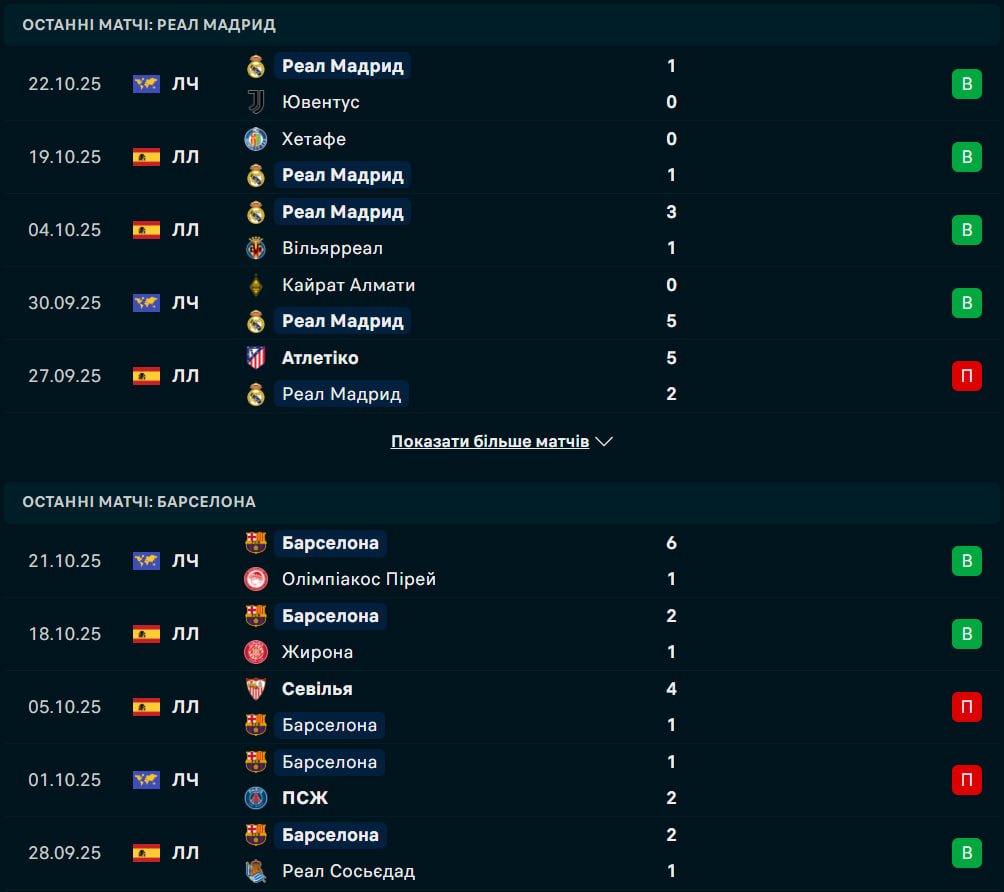The height and width of the screenshot is (892, 1004).
Task: Click red П badge for Севілья match
Action: (966, 707)
